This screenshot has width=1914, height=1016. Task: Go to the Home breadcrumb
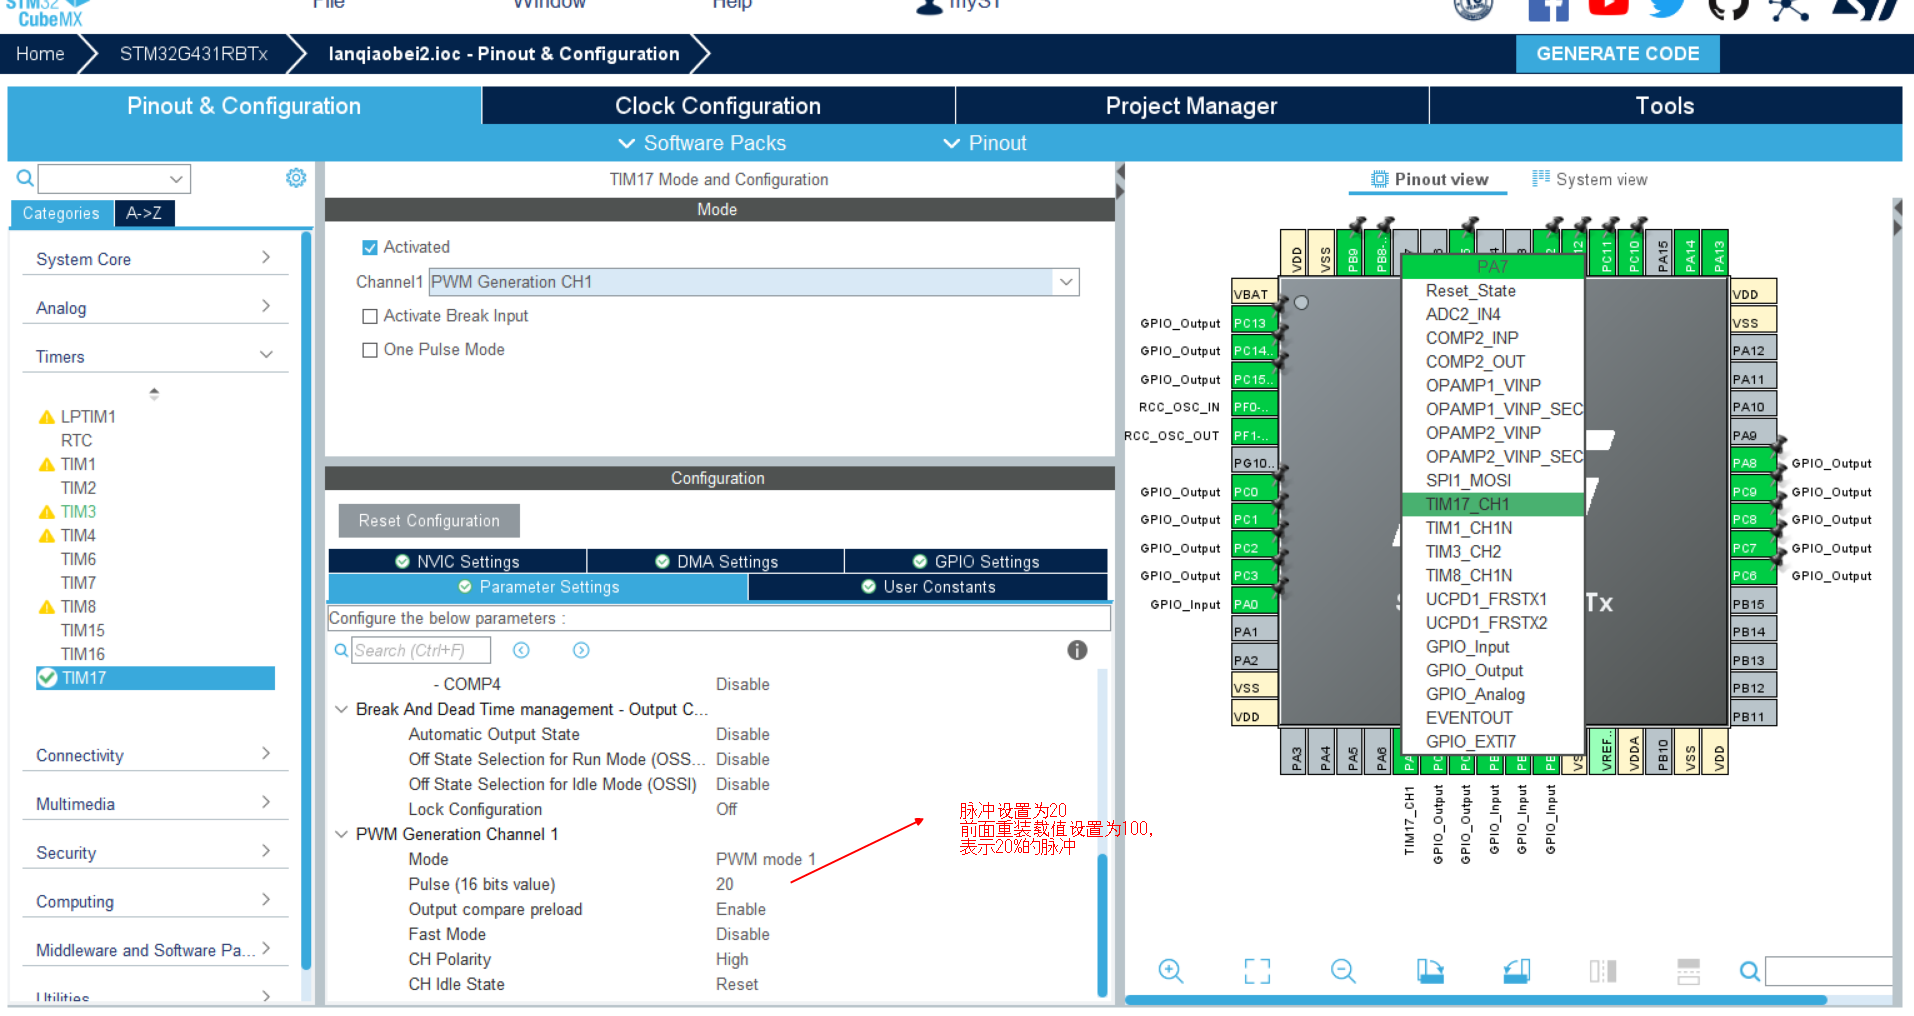(40, 54)
